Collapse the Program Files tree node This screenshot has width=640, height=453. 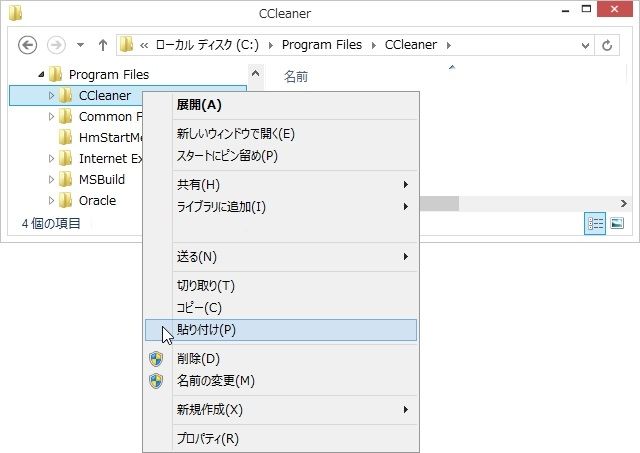click(41, 75)
